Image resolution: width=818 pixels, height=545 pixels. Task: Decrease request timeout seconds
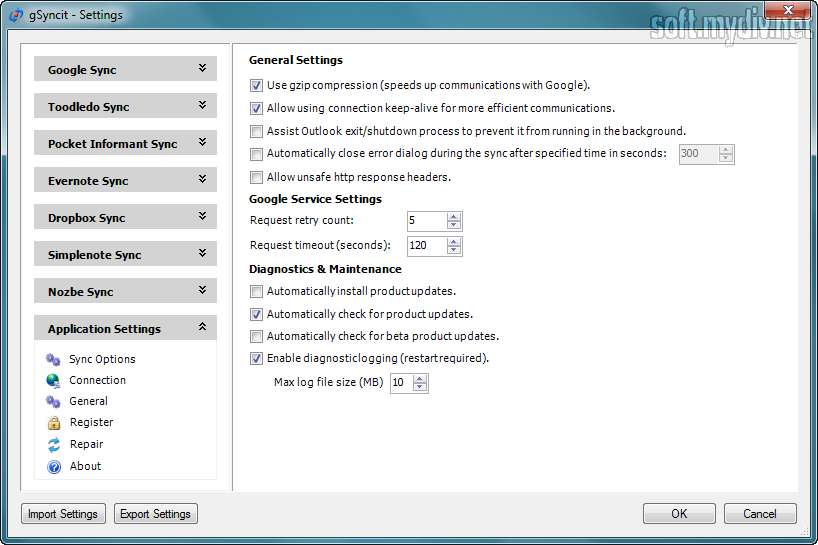454,250
